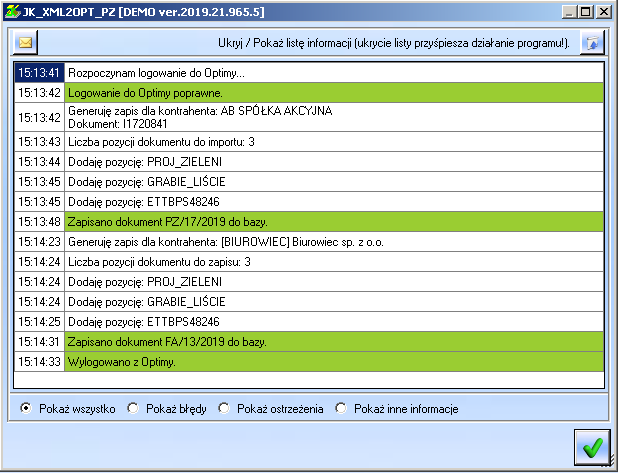This screenshot has width=618, height=473.
Task: Click the clear list trash icon
Action: [x=592, y=43]
